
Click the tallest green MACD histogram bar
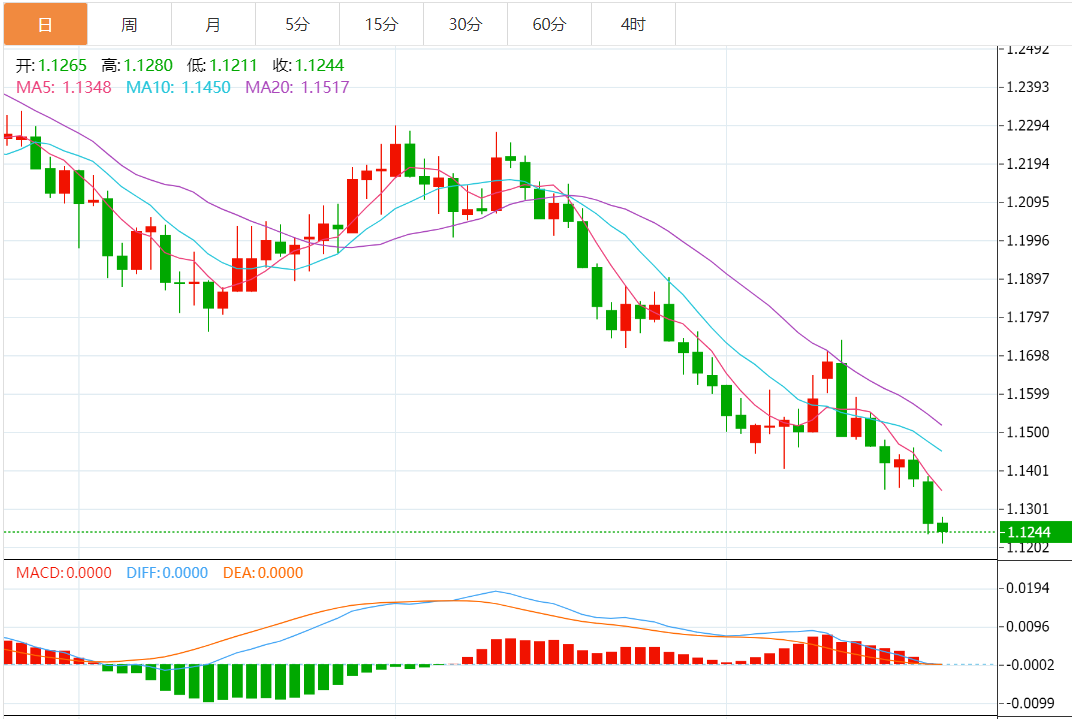pyautogui.click(x=209, y=683)
